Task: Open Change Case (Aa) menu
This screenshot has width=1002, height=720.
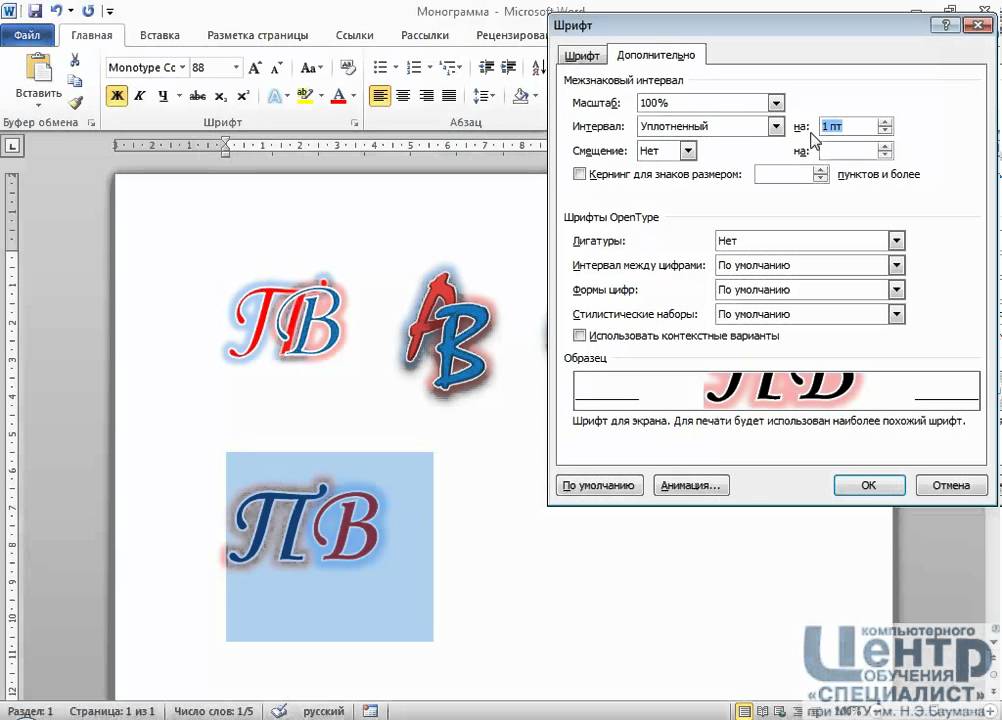Action: pos(311,68)
